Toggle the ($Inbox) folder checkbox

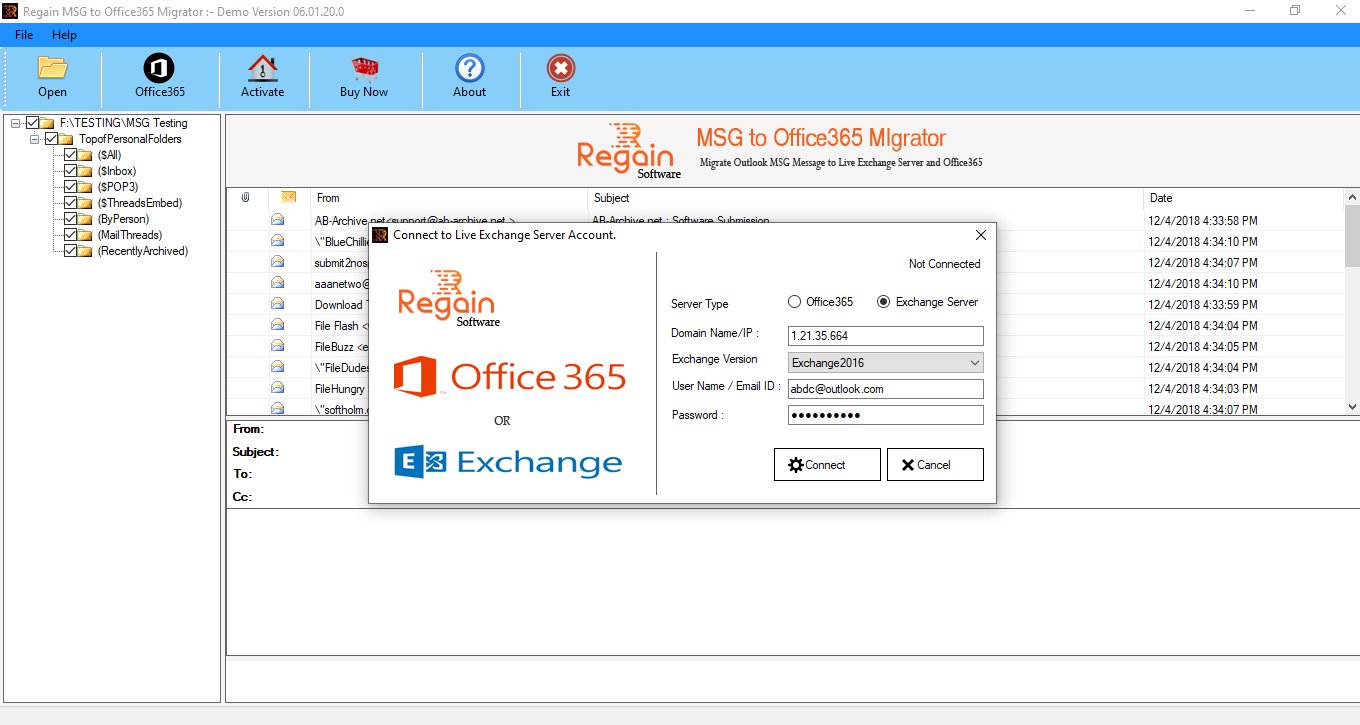point(70,171)
